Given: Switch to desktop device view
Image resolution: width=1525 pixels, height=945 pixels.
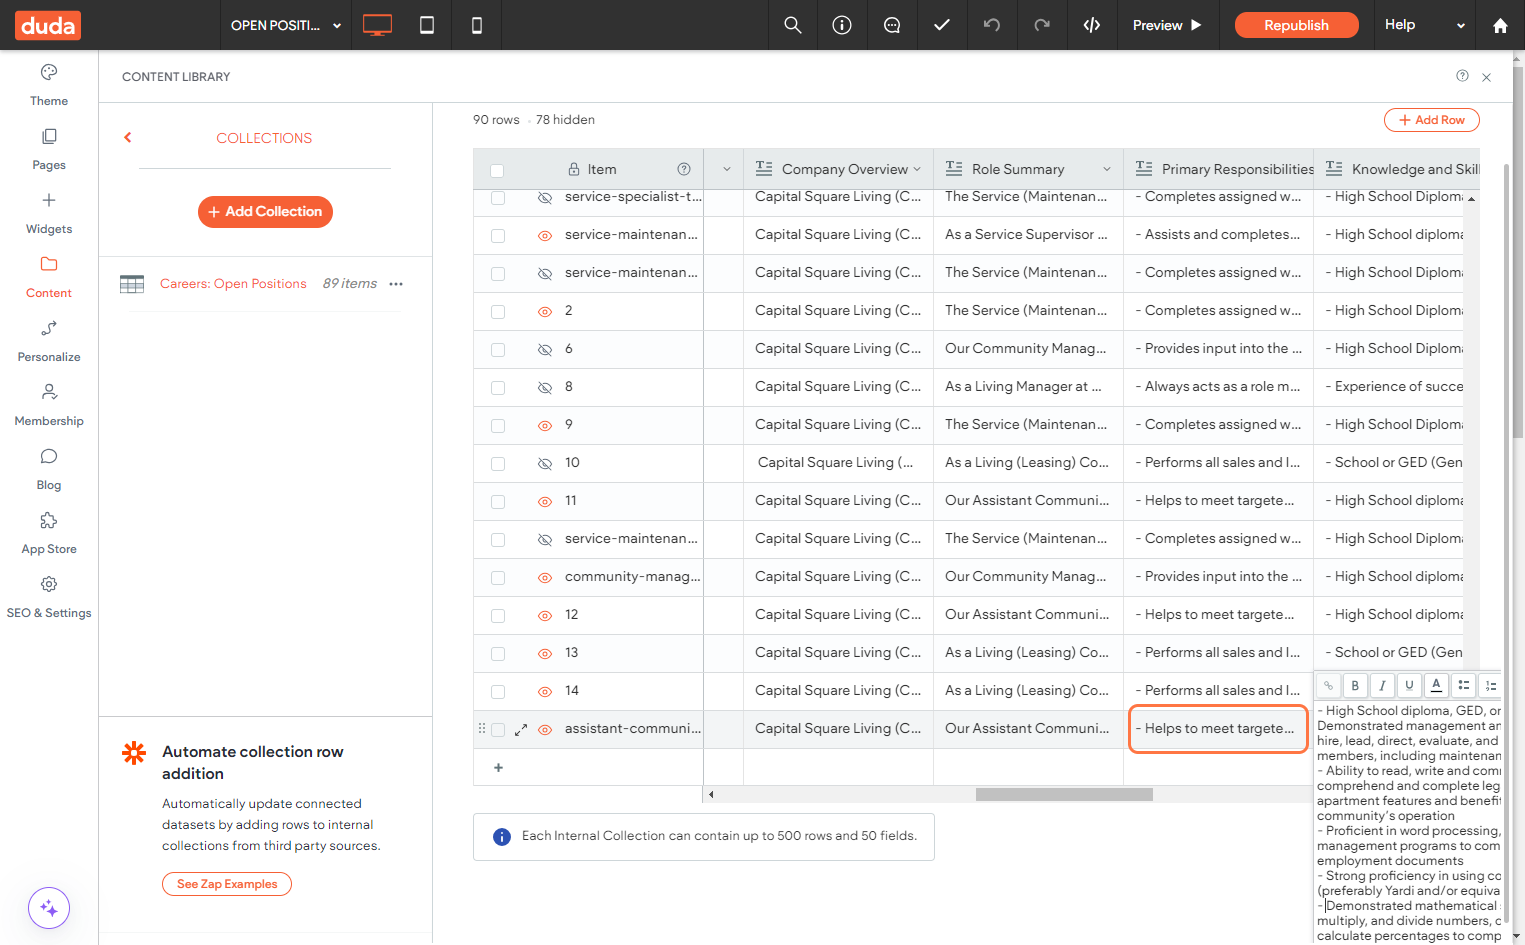Looking at the screenshot, I should click(377, 25).
